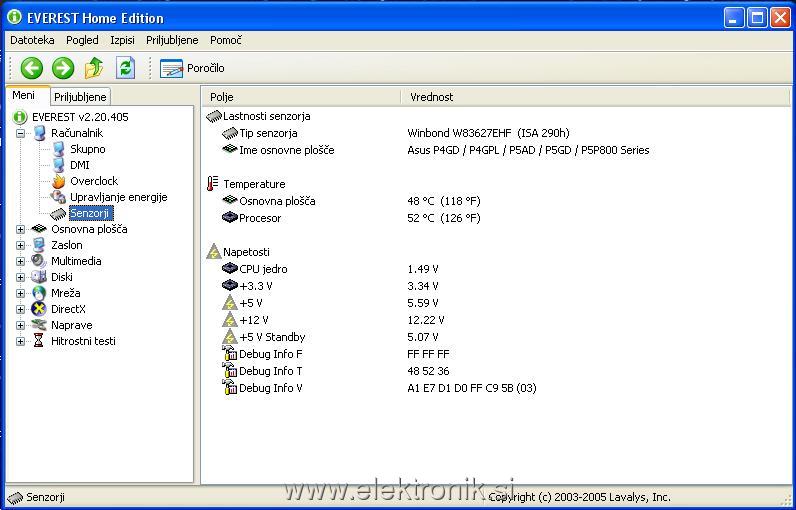
Task: Click the Multimedia speaker icon
Action: (39, 261)
